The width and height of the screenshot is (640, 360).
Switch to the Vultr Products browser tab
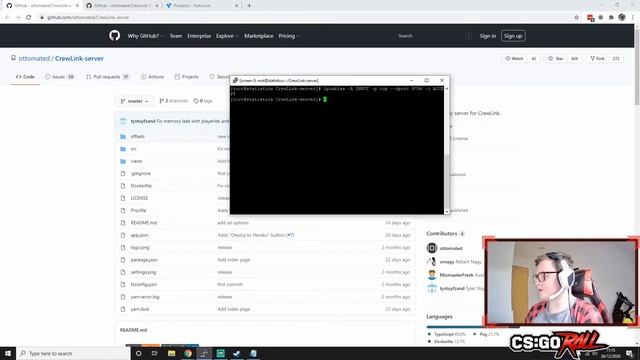201,6
